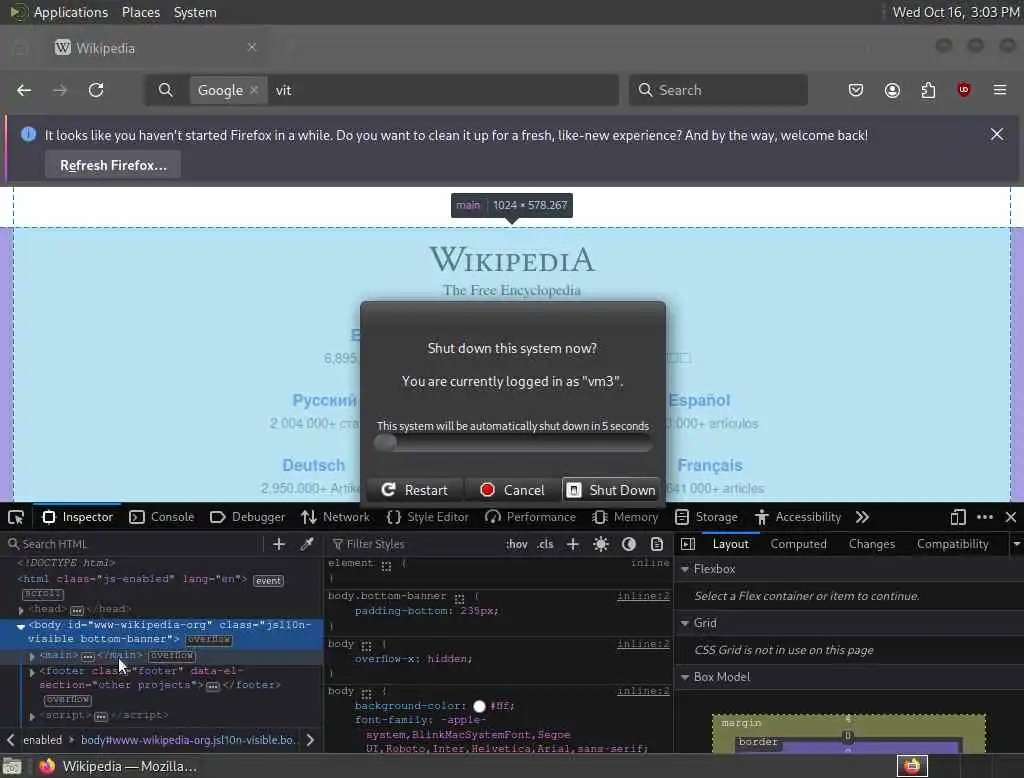This screenshot has width=1024, height=778.
Task: Click the Filter Styles input
Action: point(415,543)
